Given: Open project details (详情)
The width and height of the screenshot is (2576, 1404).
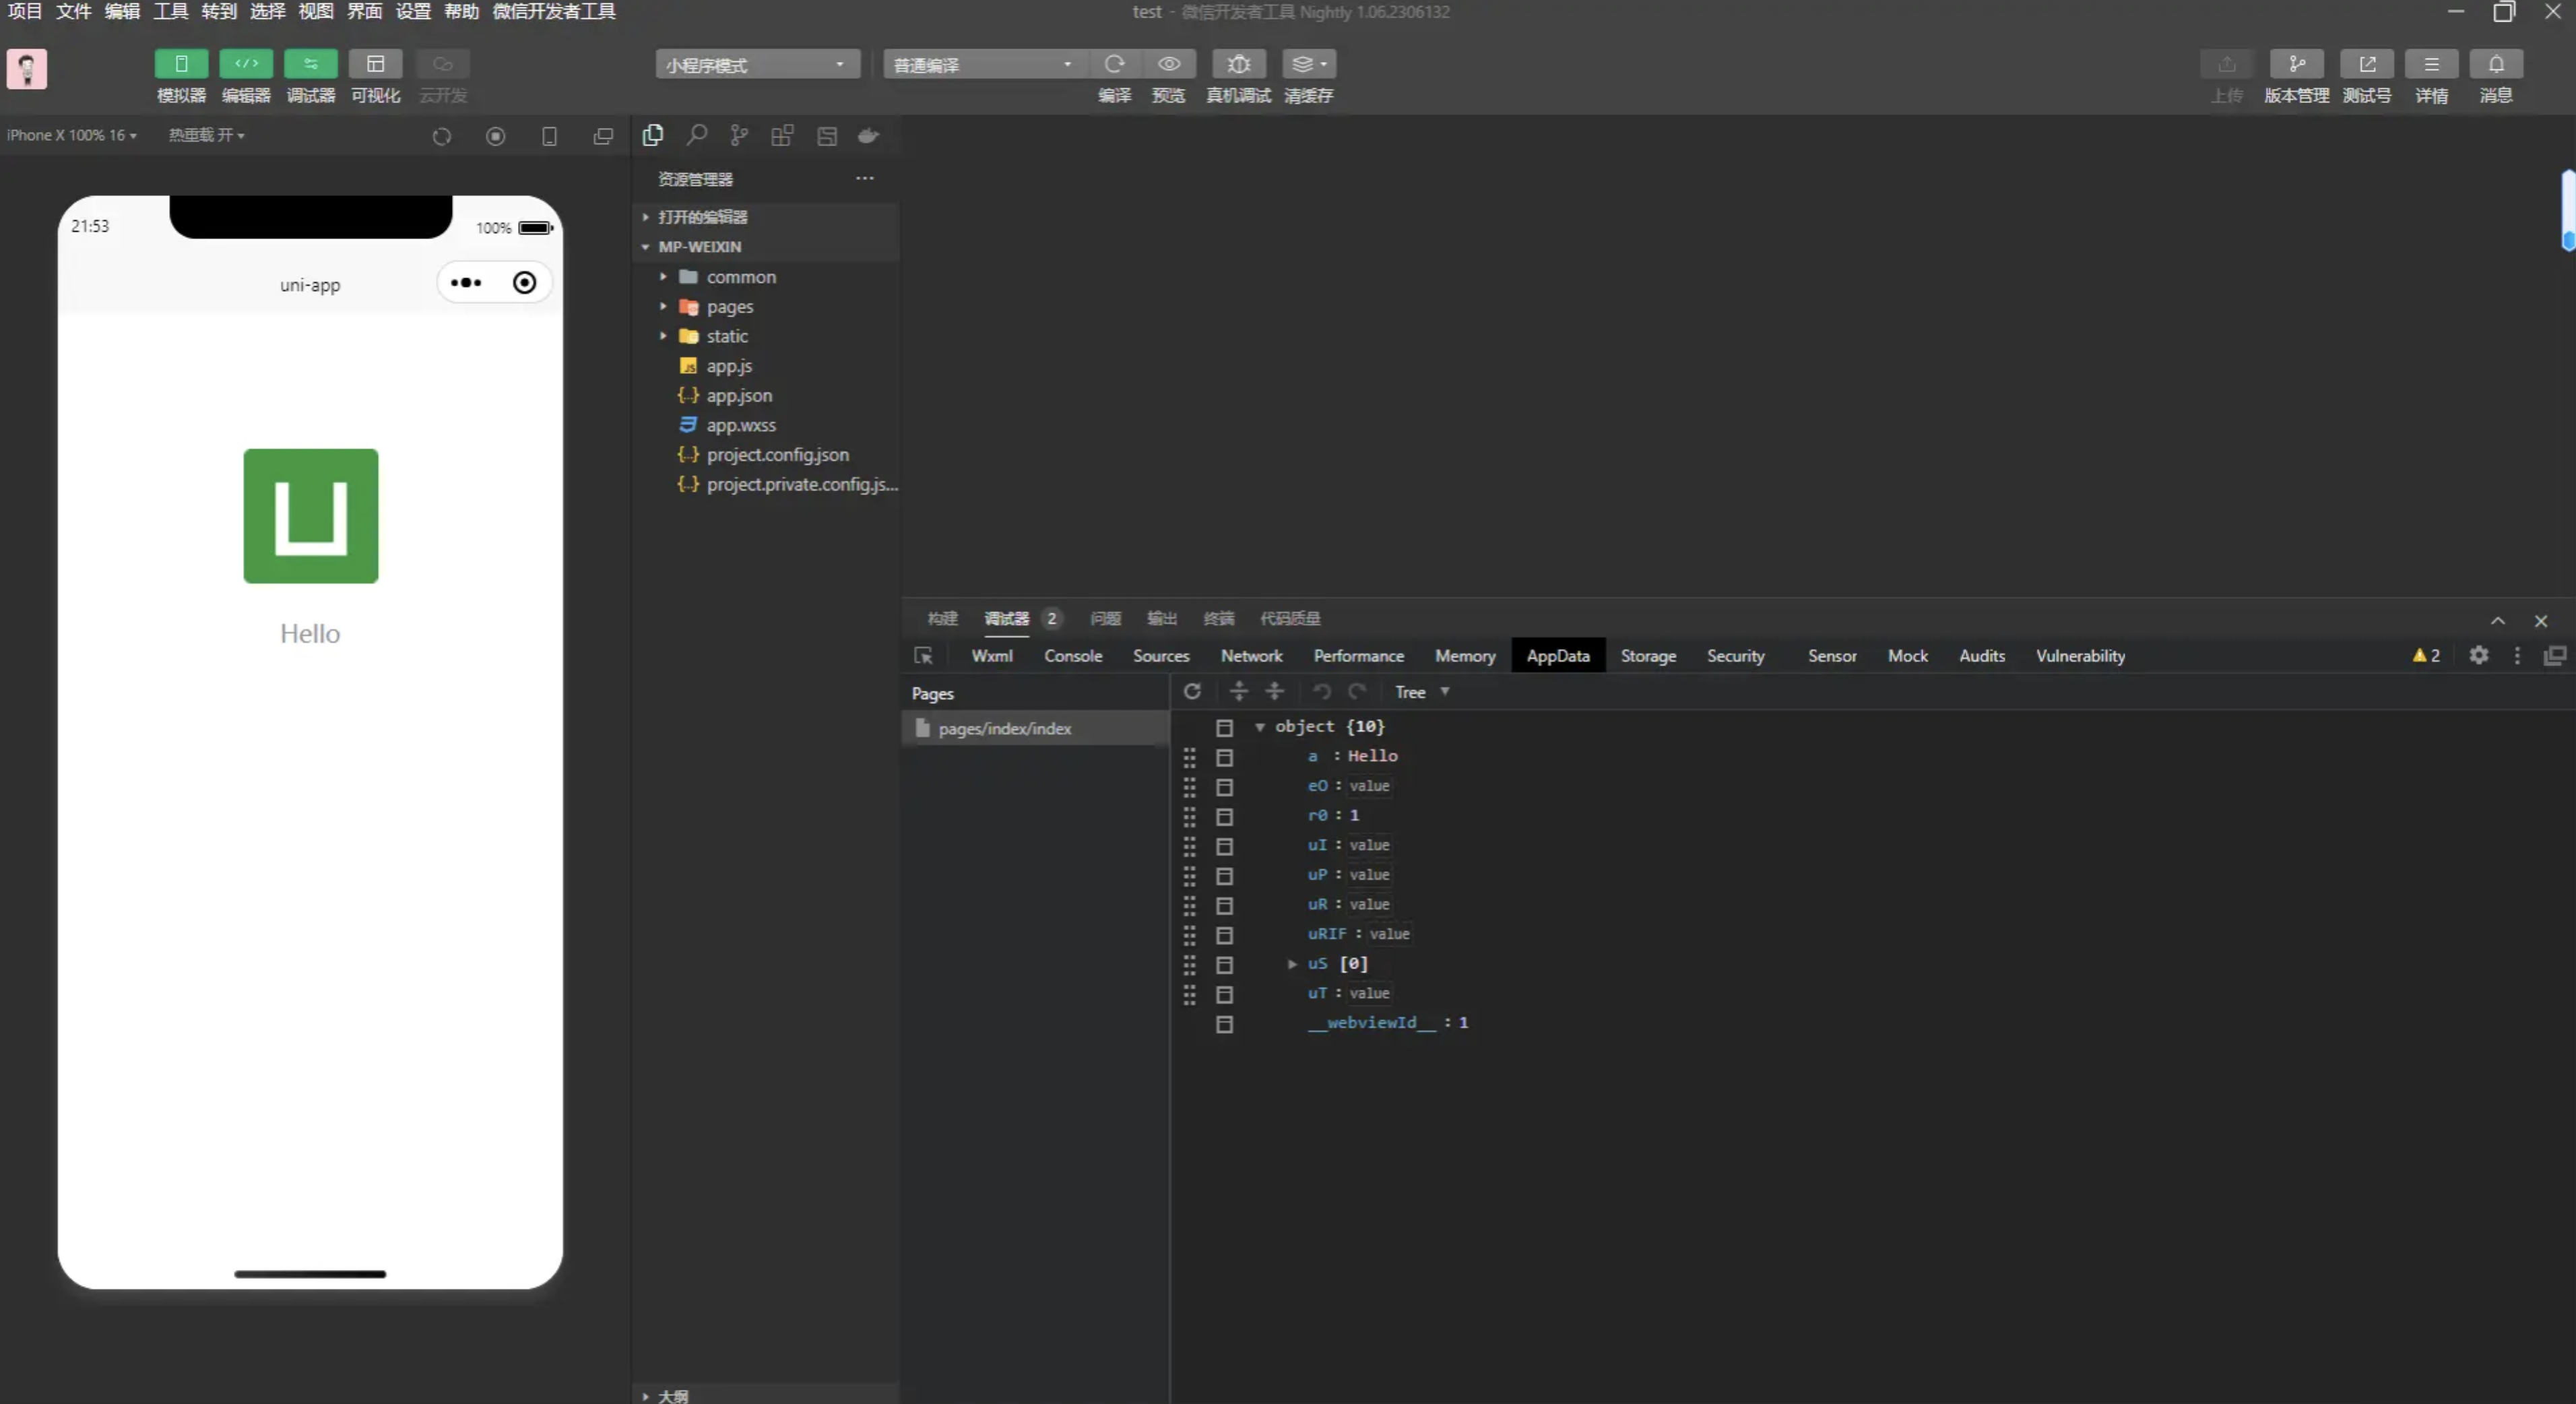Looking at the screenshot, I should [2432, 64].
